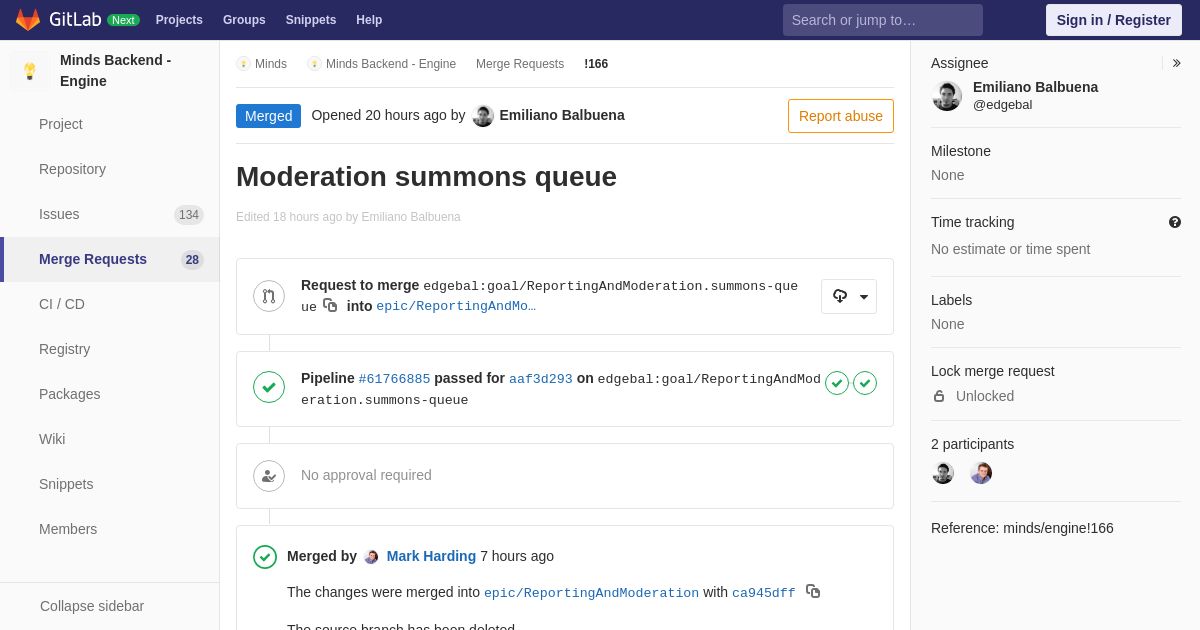Click the Minds breadcrumb lightbulb icon
This screenshot has height=630, width=1200.
coord(243,64)
